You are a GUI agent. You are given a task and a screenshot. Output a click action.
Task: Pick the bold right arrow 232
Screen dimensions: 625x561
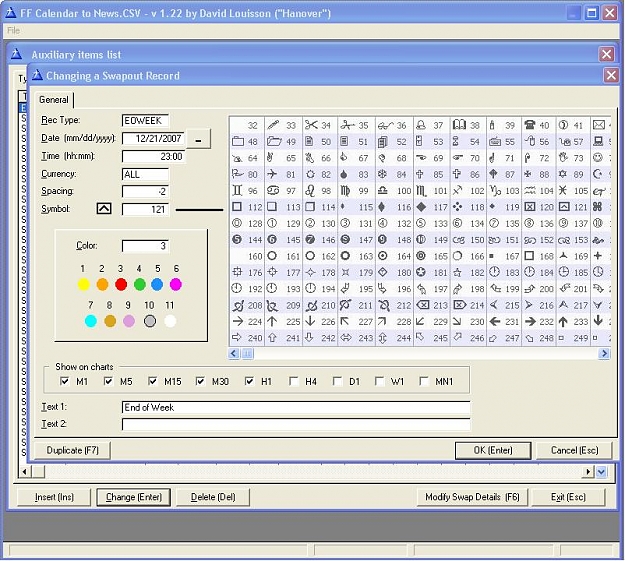(x=530, y=321)
